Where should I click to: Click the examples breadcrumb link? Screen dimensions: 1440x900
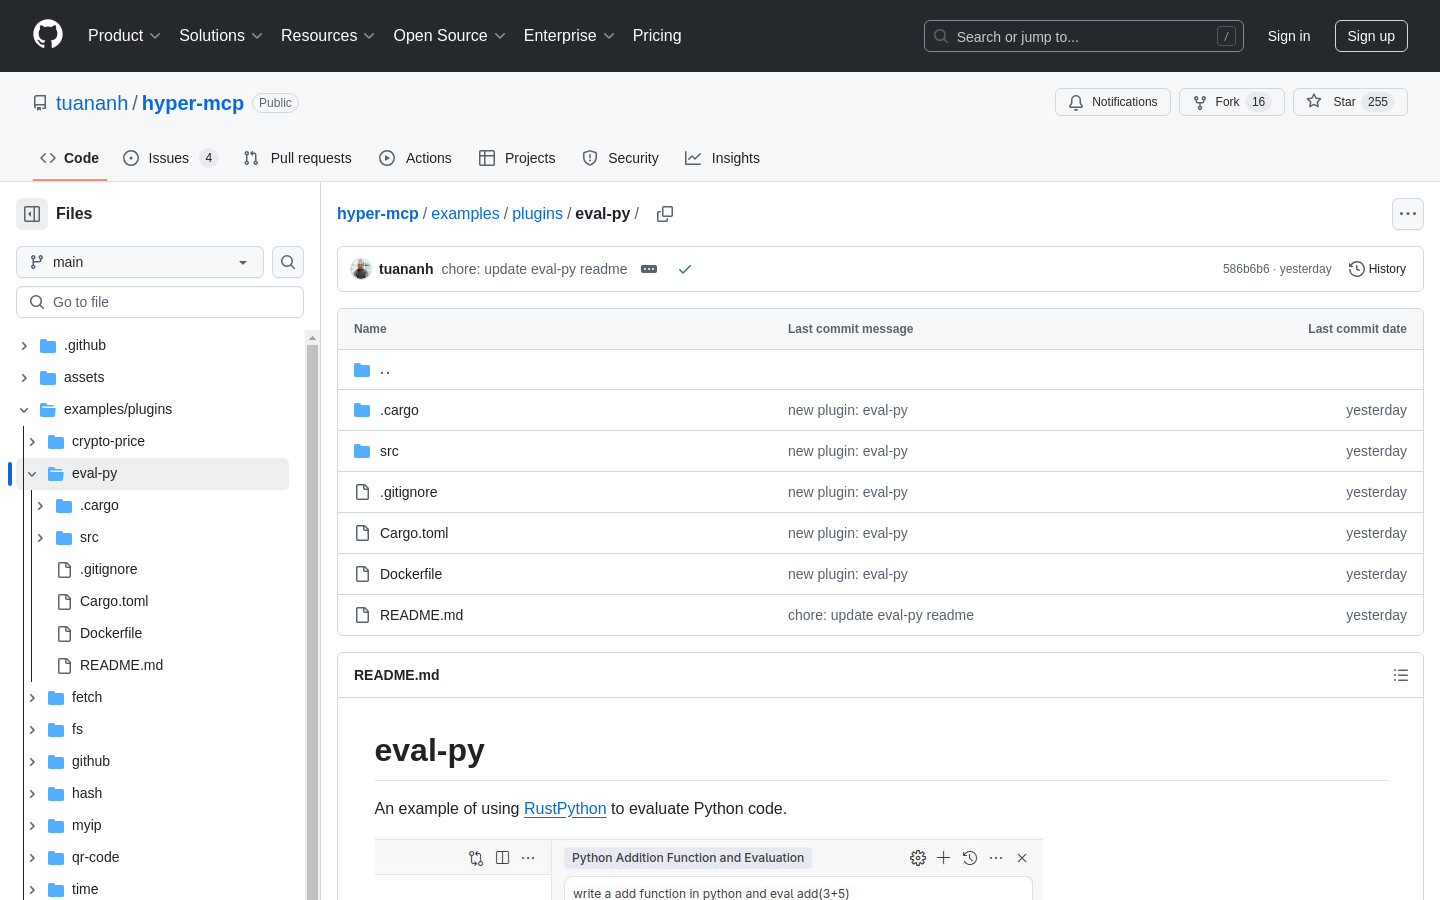pyautogui.click(x=465, y=213)
